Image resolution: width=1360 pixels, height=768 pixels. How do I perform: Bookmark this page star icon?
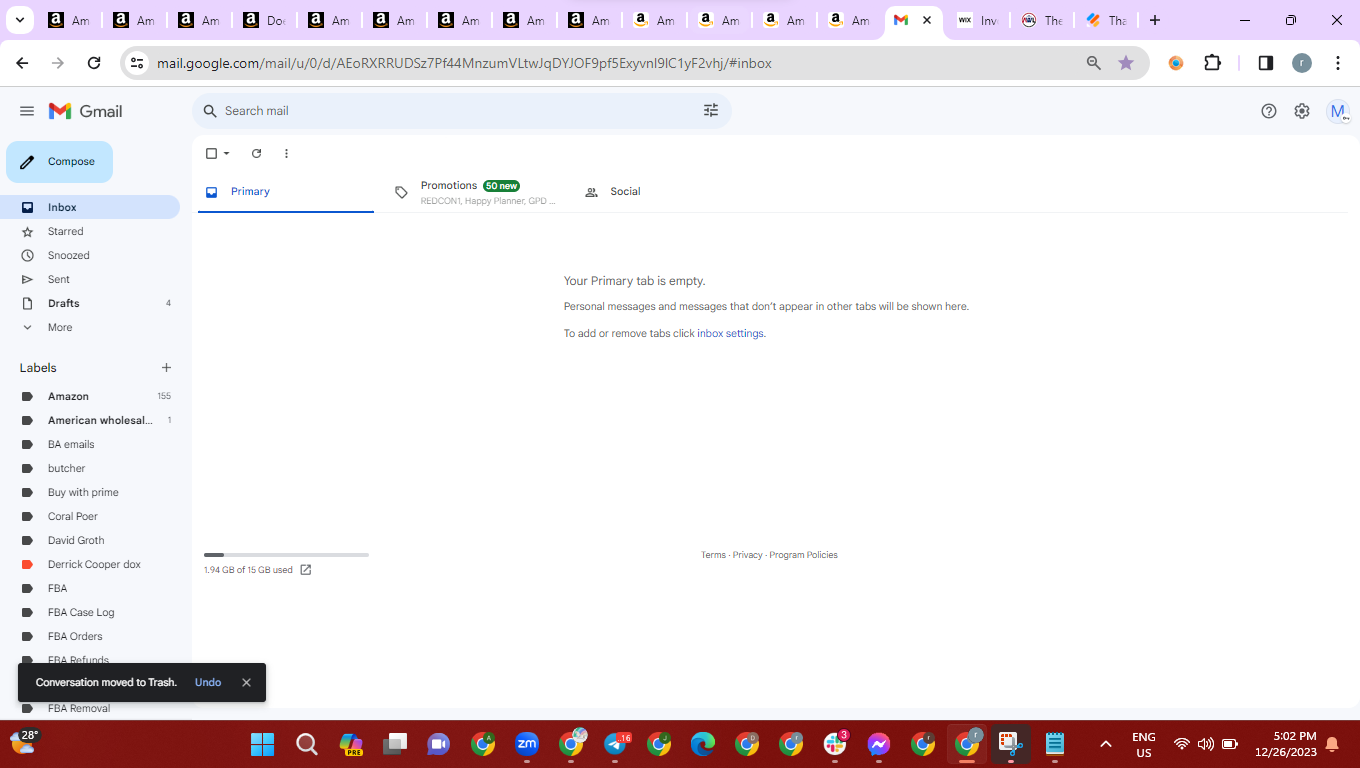click(1126, 63)
